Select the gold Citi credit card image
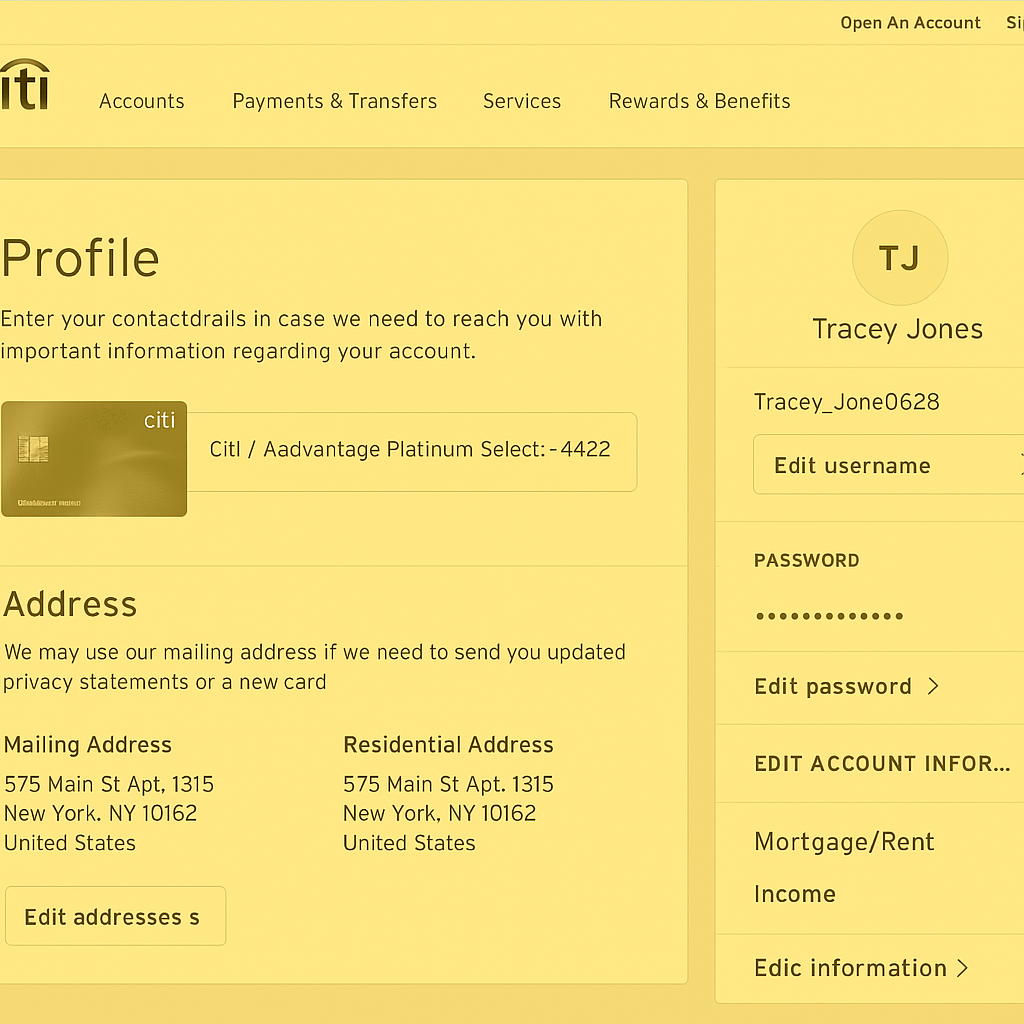This screenshot has width=1024, height=1024. 94,459
